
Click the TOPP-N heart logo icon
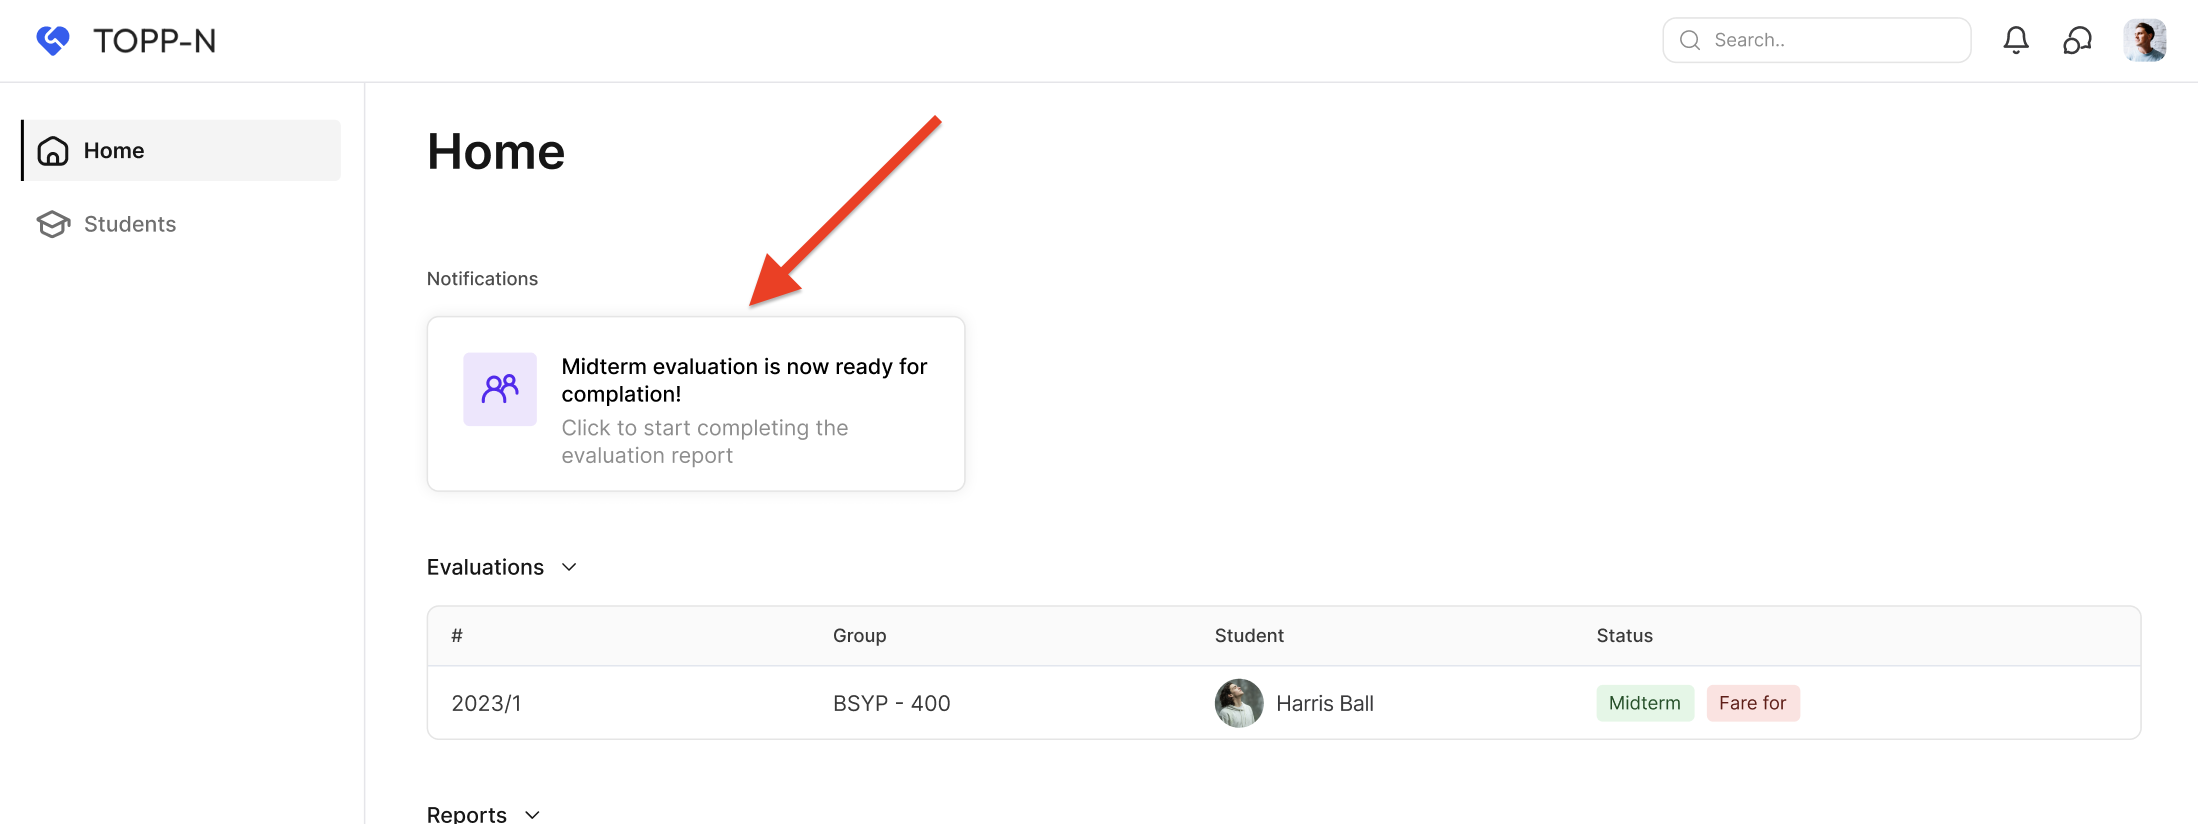[x=53, y=40]
